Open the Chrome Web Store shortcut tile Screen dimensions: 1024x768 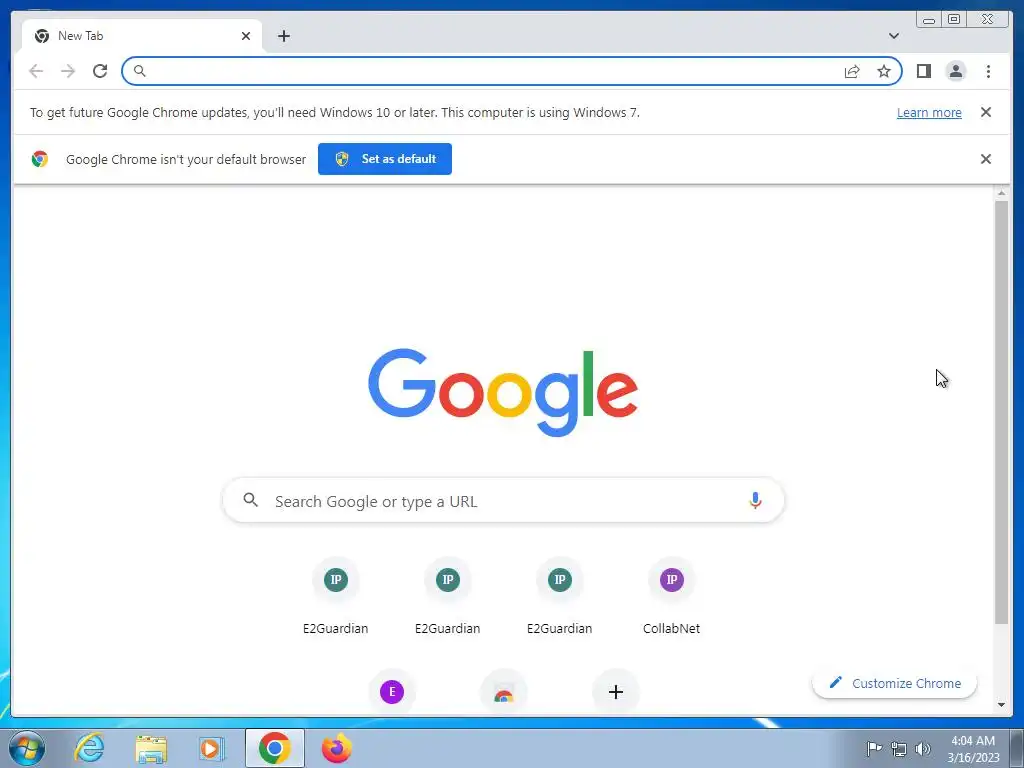click(x=504, y=692)
